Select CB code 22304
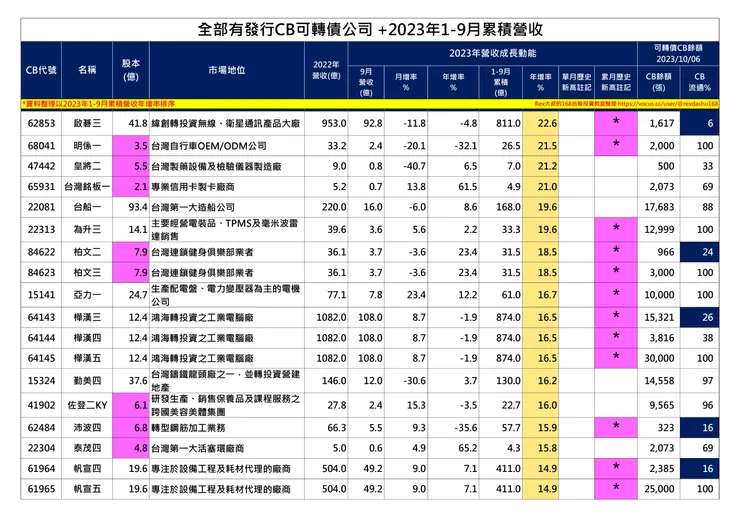This screenshot has width=740, height=523. pyautogui.click(x=41, y=448)
